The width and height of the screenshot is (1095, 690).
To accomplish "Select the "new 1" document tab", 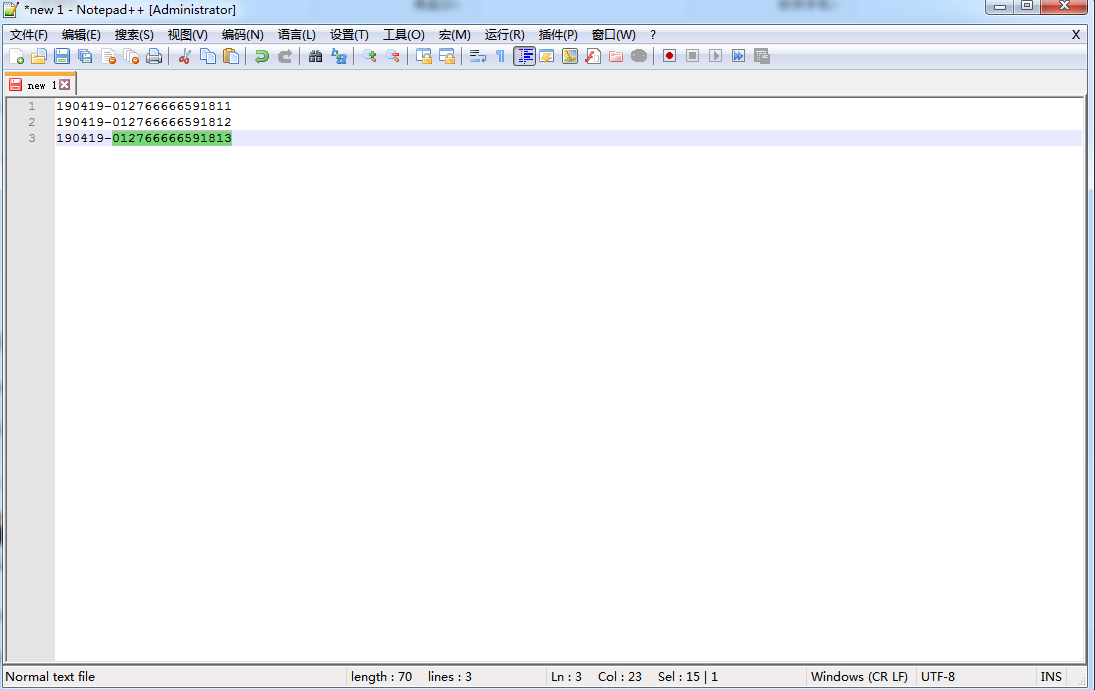I will point(40,85).
